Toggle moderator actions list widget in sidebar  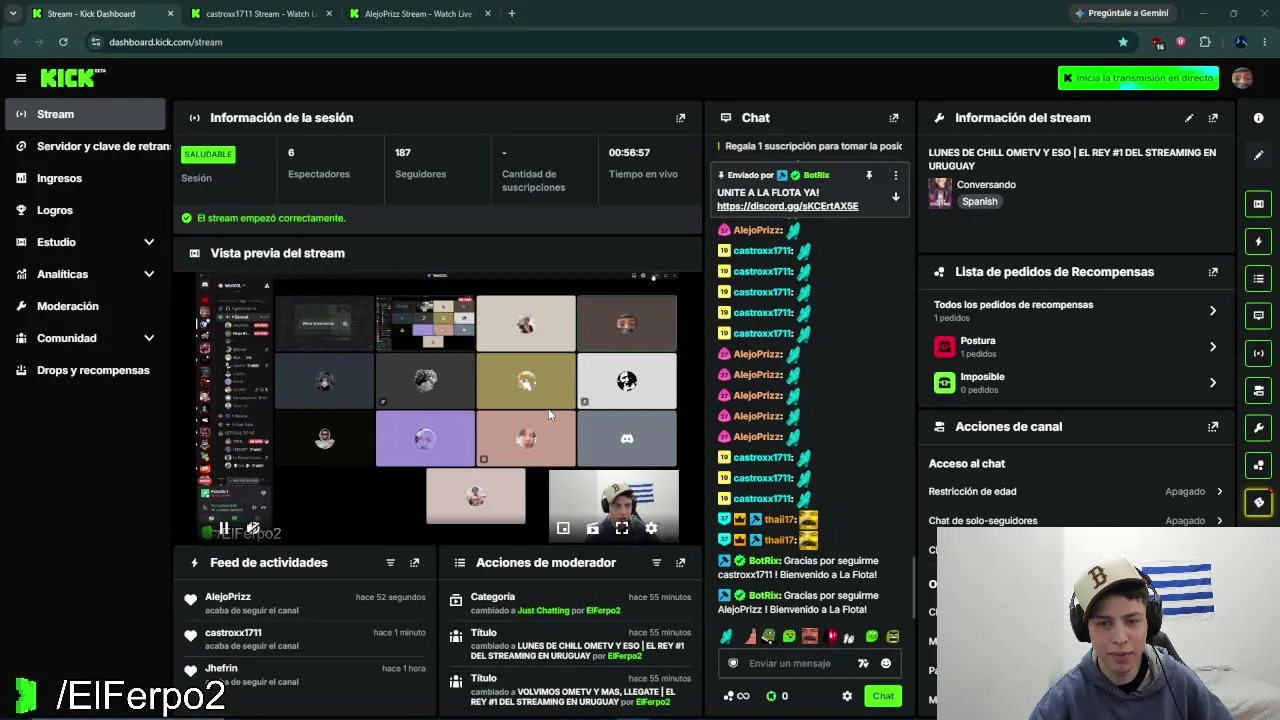pyautogui.click(x=1259, y=278)
